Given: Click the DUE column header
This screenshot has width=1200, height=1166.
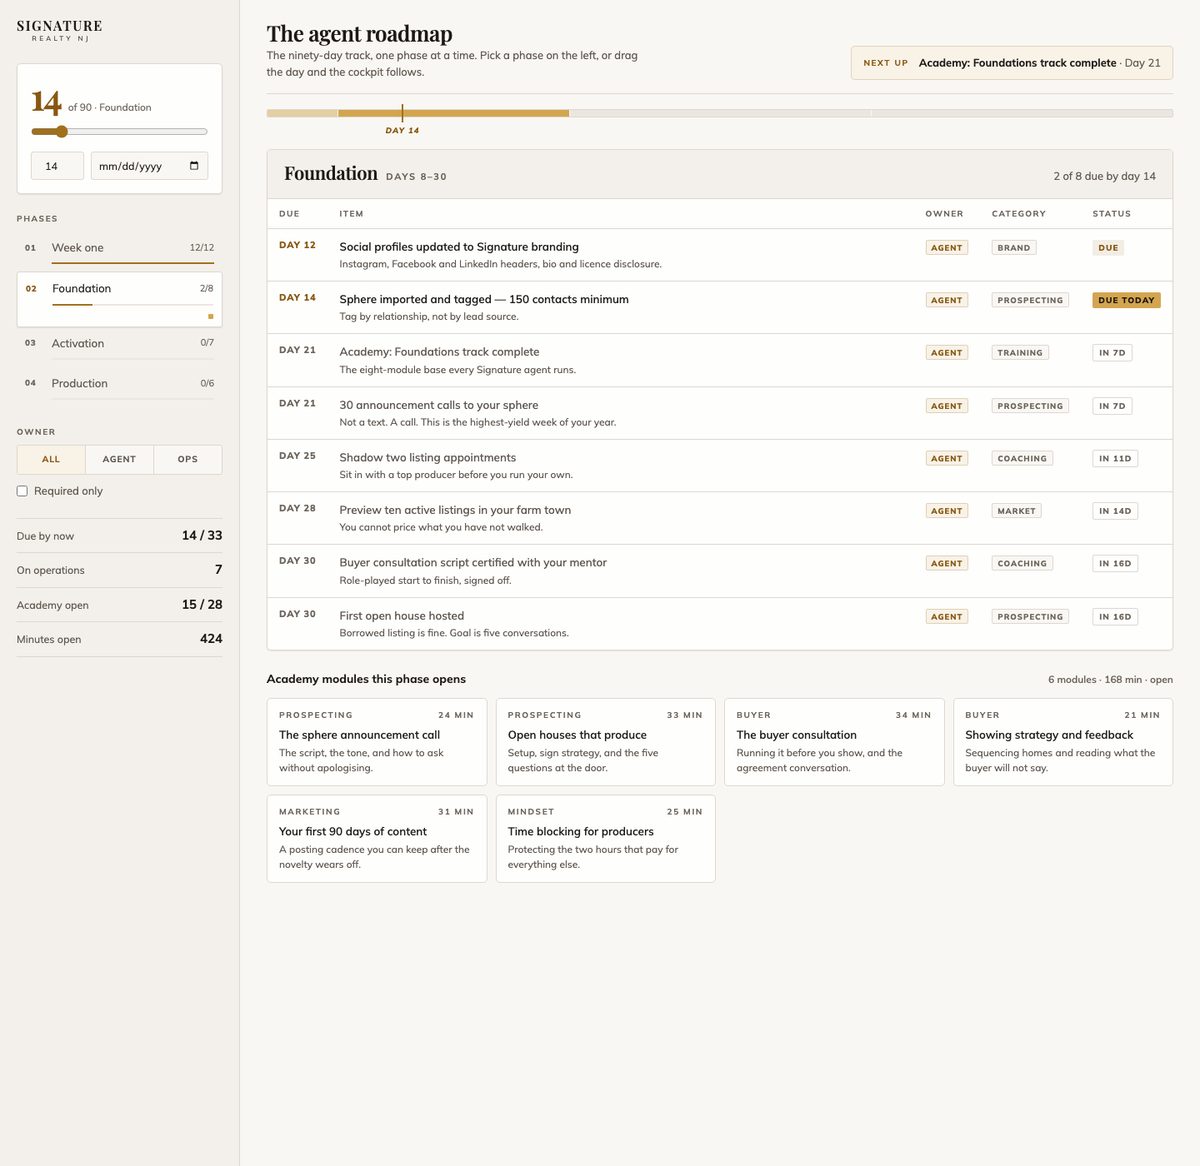Looking at the screenshot, I should tap(289, 214).
